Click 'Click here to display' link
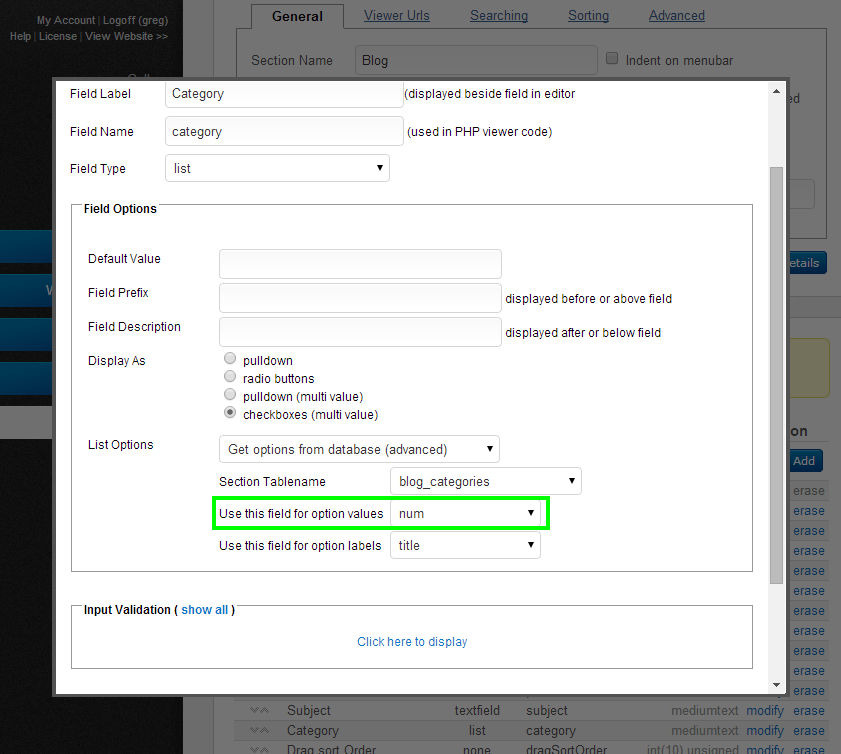 (x=412, y=642)
